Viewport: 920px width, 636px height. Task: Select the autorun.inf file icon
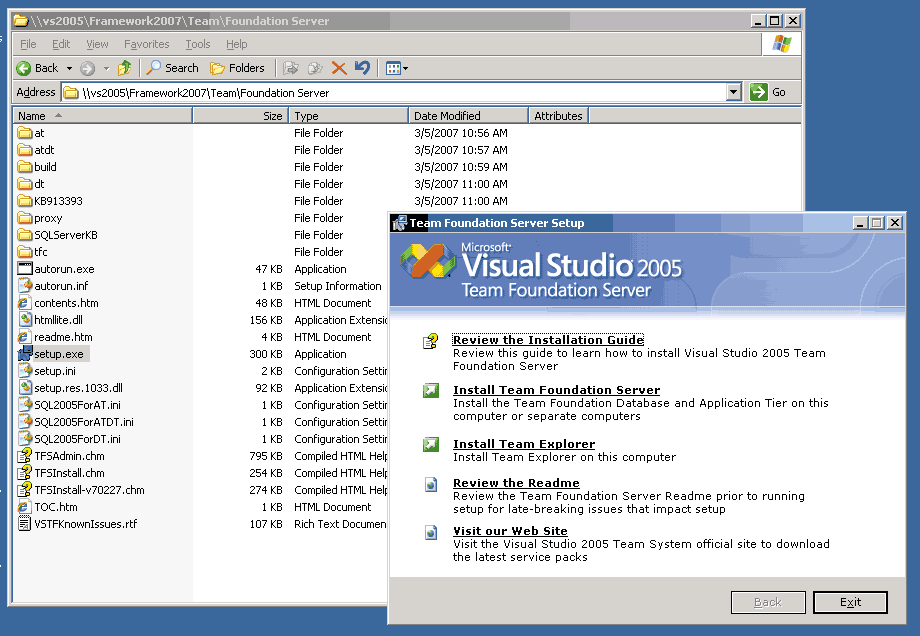click(25, 286)
